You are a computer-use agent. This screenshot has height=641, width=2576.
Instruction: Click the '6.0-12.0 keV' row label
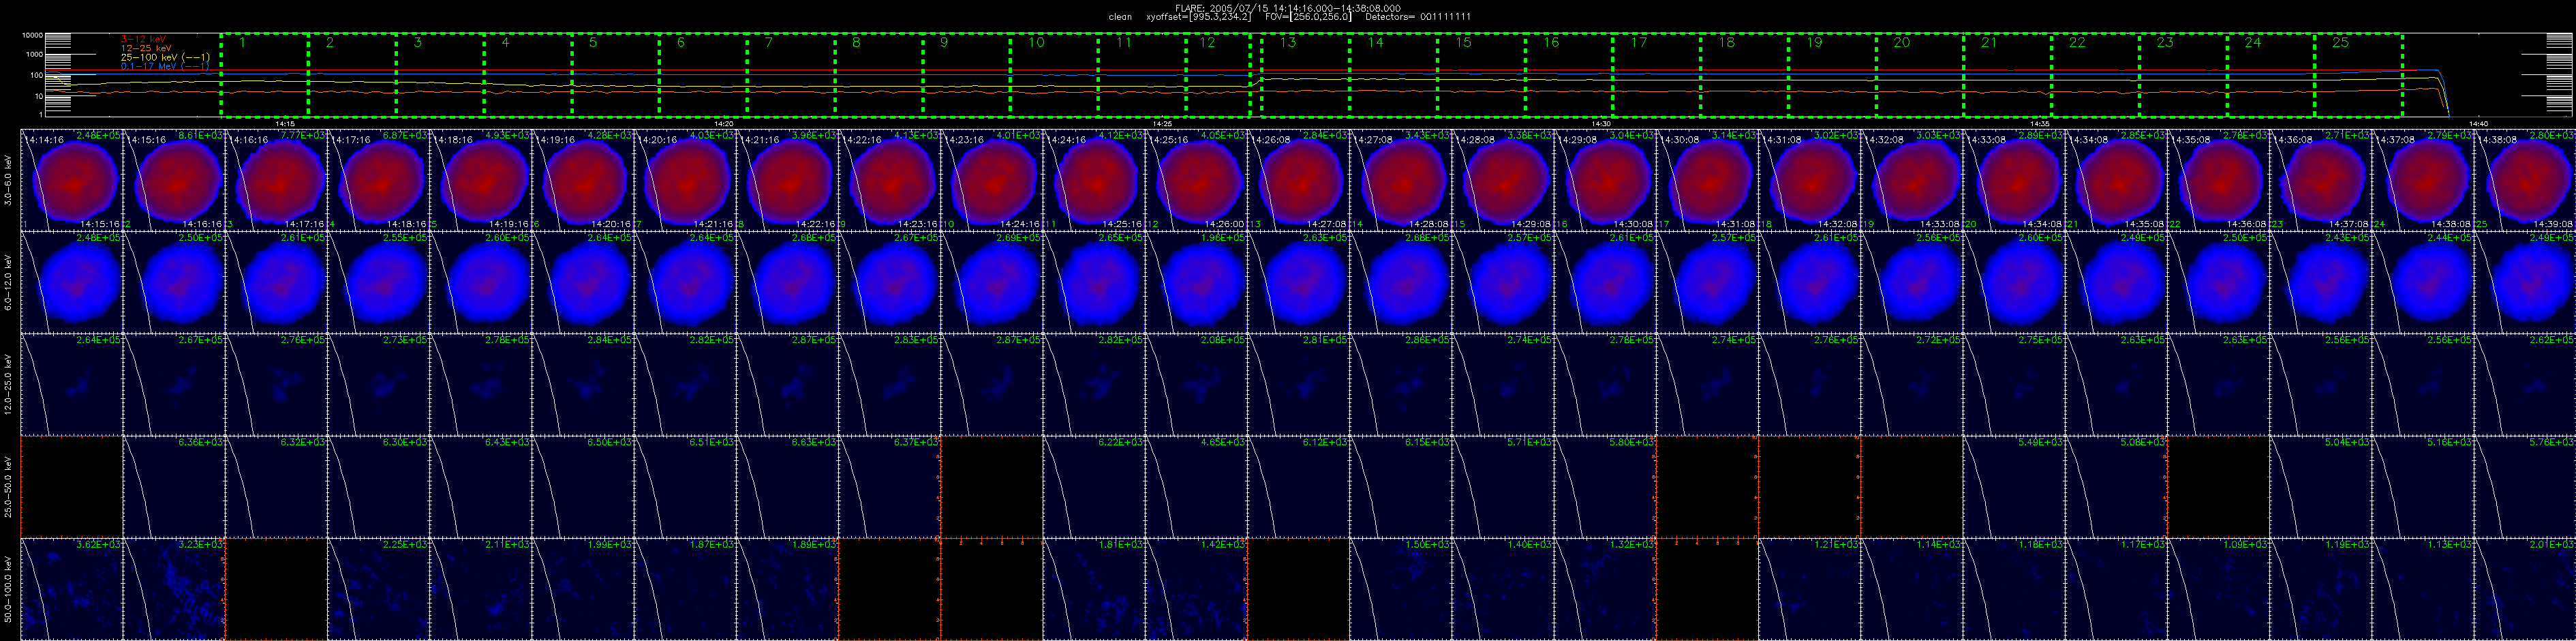pyautogui.click(x=9, y=282)
